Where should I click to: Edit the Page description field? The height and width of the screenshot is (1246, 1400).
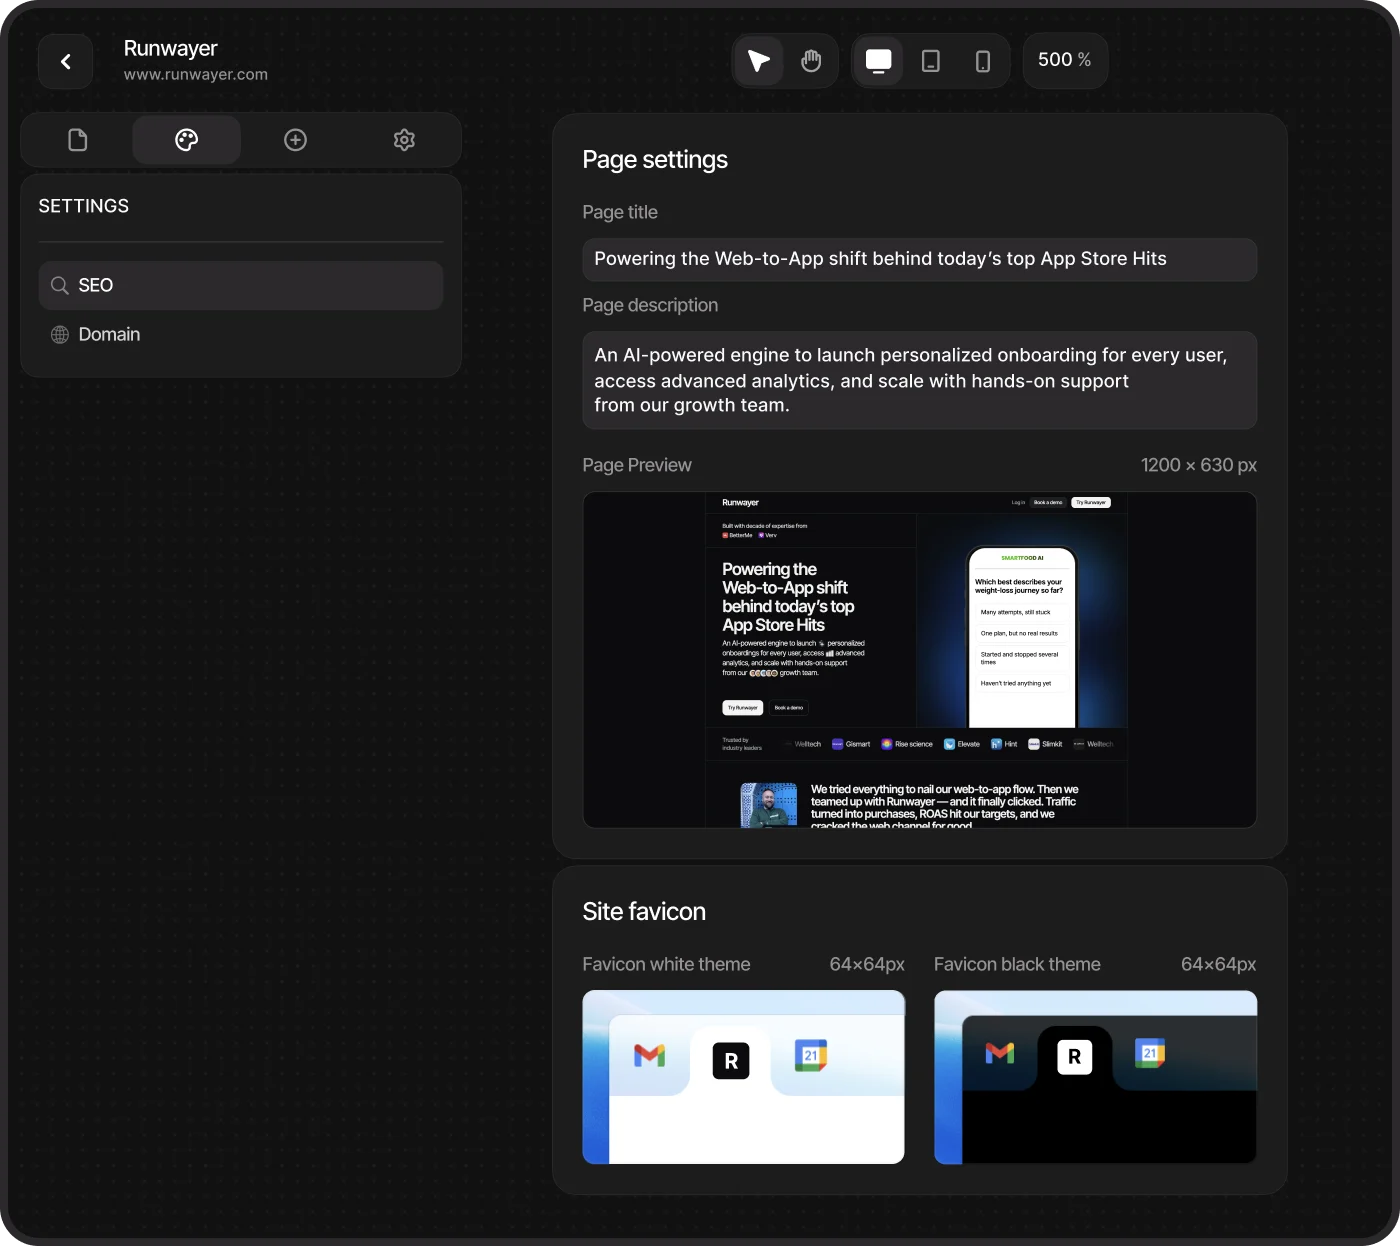tap(919, 380)
